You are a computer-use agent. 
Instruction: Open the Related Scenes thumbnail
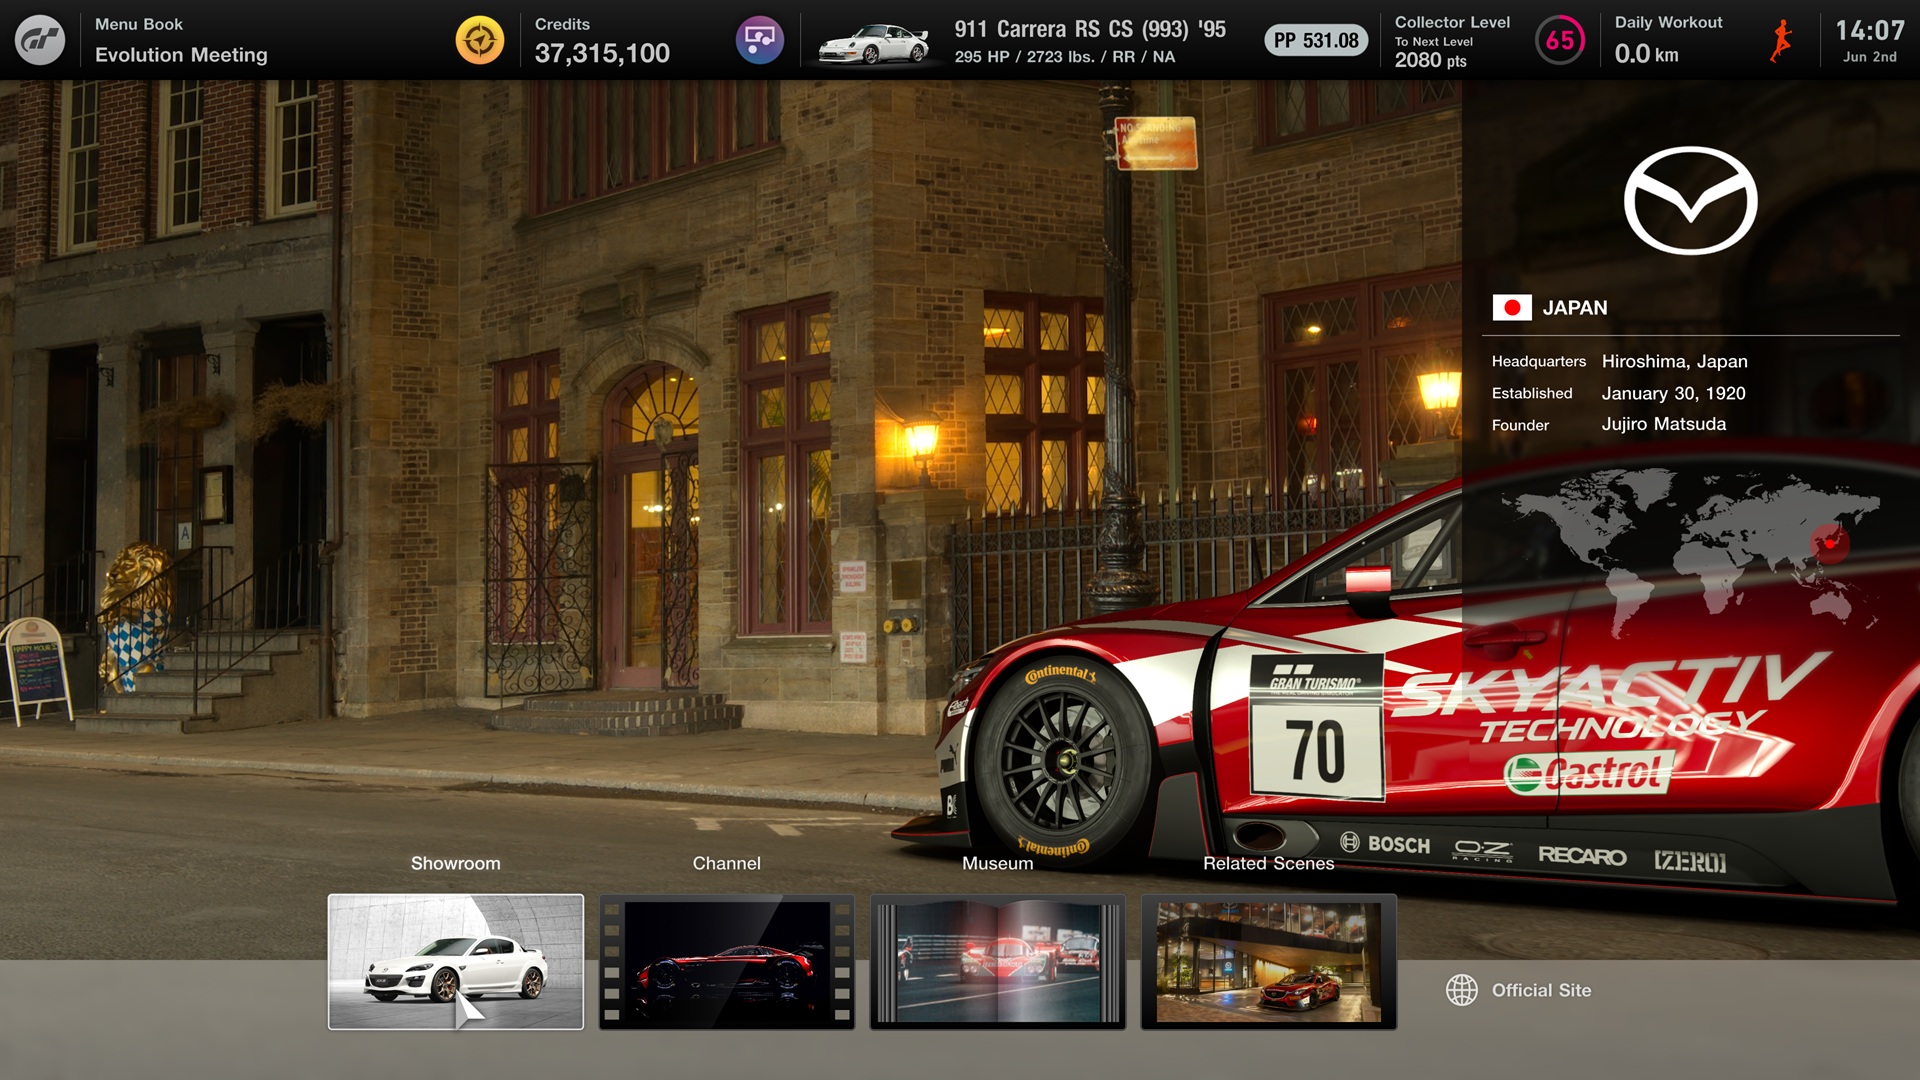coord(1268,961)
